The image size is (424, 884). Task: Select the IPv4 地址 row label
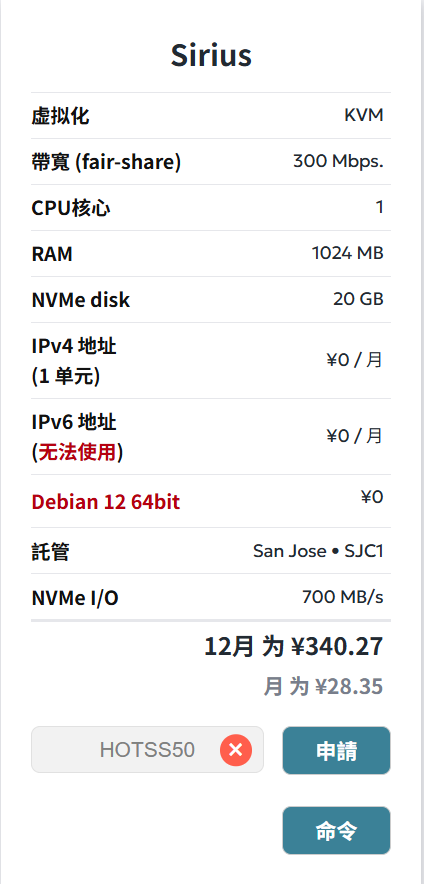pyautogui.click(x=74, y=361)
